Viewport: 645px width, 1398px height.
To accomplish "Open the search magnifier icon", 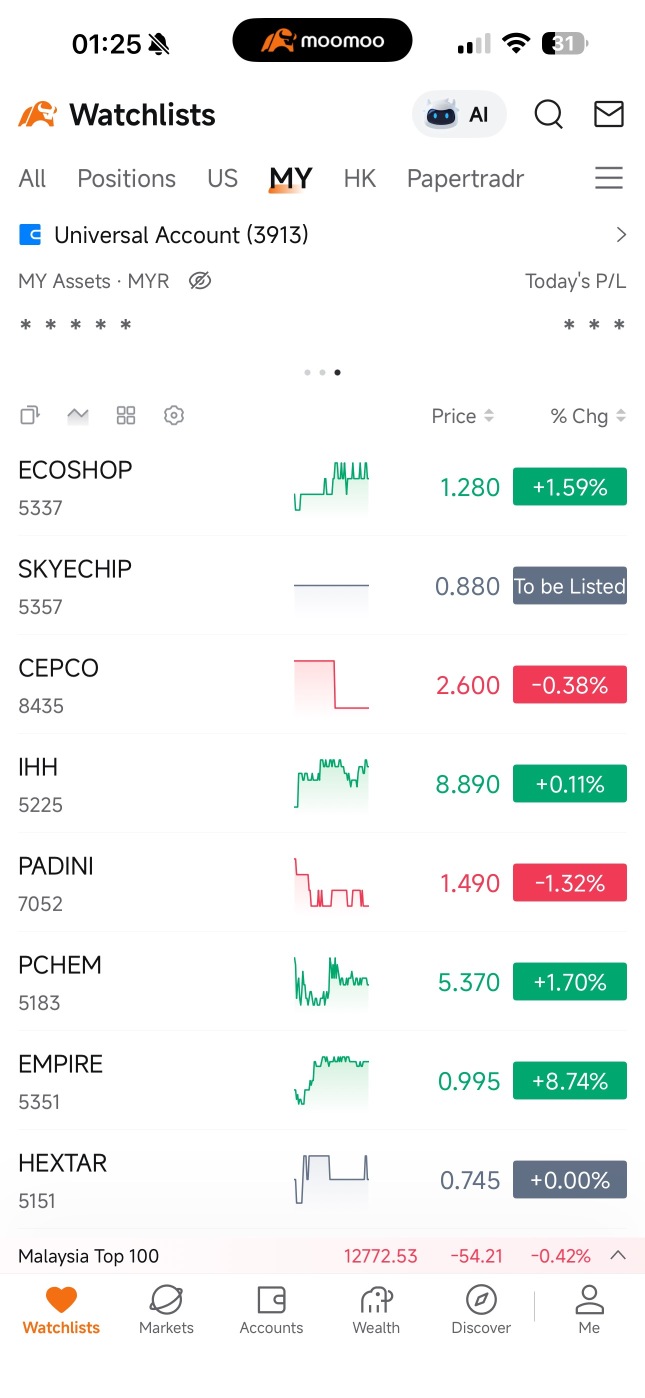I will tap(548, 115).
